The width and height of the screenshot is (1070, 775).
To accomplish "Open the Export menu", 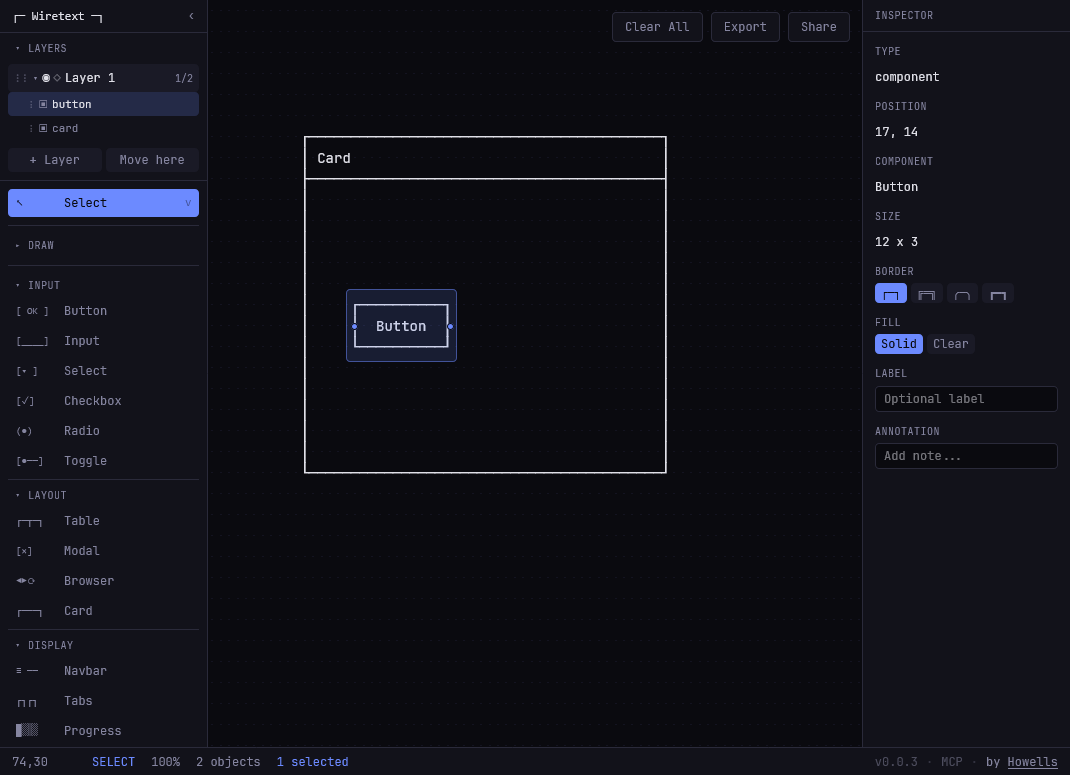I will [745, 27].
